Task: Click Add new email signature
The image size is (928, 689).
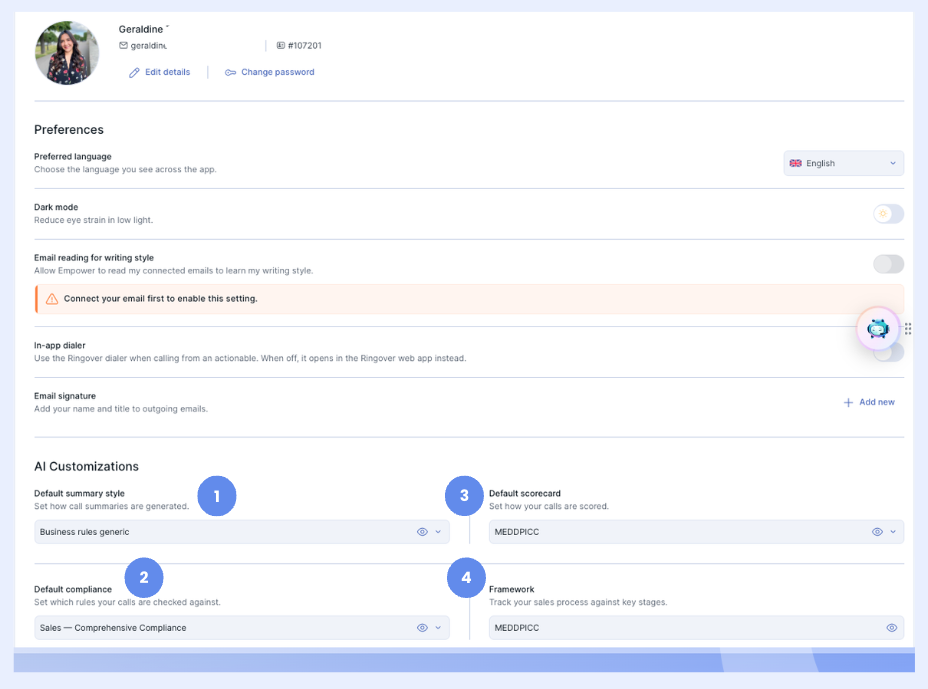Action: click(869, 403)
